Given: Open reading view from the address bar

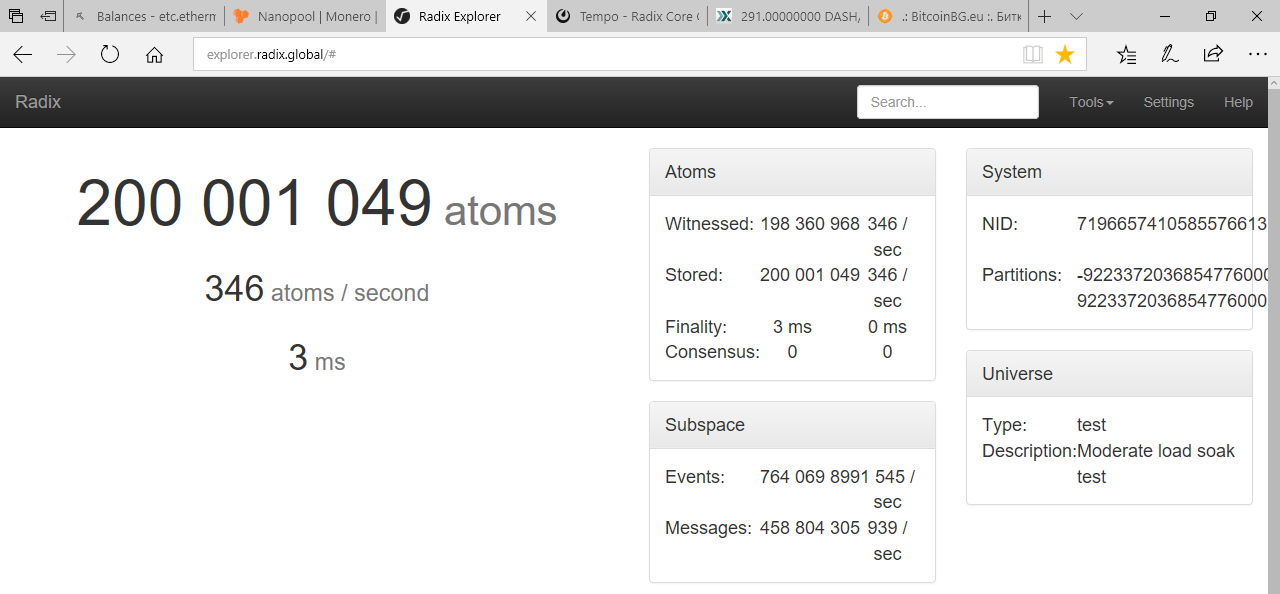Looking at the screenshot, I should [x=1033, y=55].
